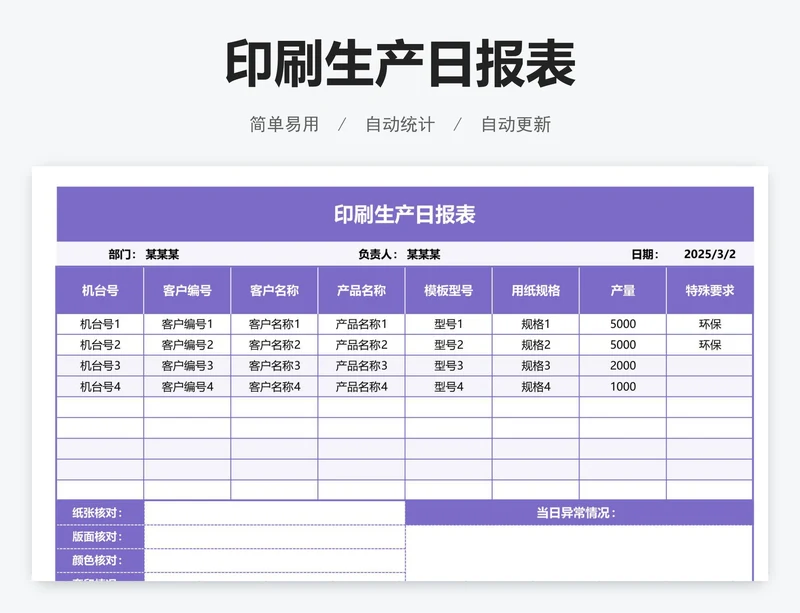Select the '模板型号' column header

(448, 290)
